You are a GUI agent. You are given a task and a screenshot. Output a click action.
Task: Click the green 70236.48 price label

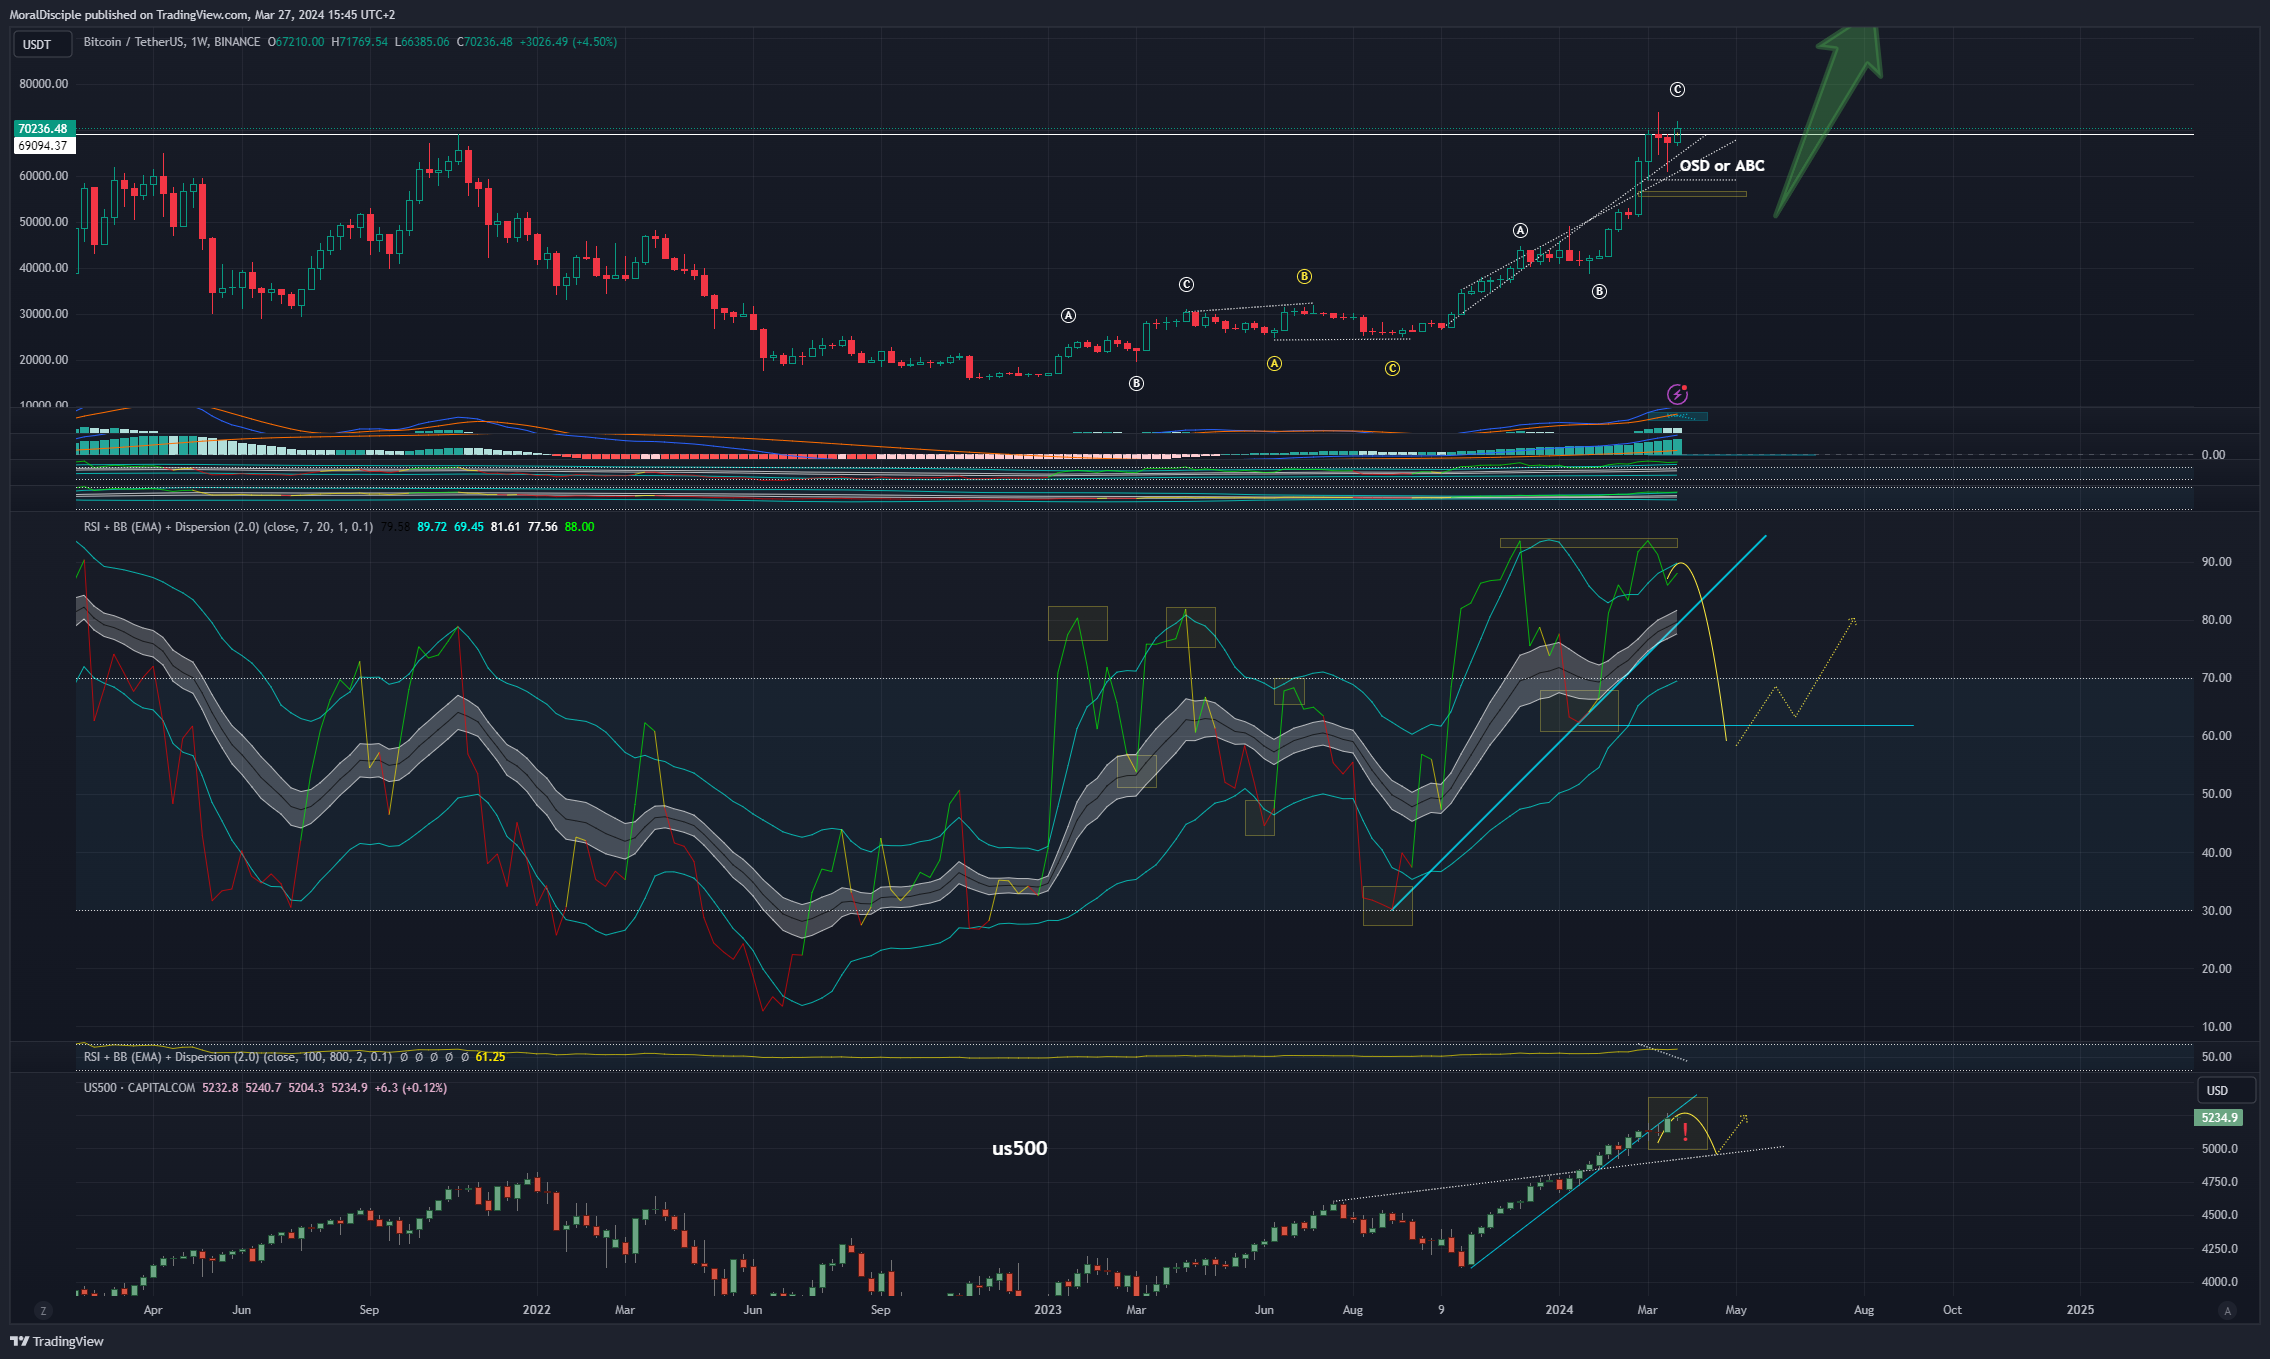tap(44, 129)
